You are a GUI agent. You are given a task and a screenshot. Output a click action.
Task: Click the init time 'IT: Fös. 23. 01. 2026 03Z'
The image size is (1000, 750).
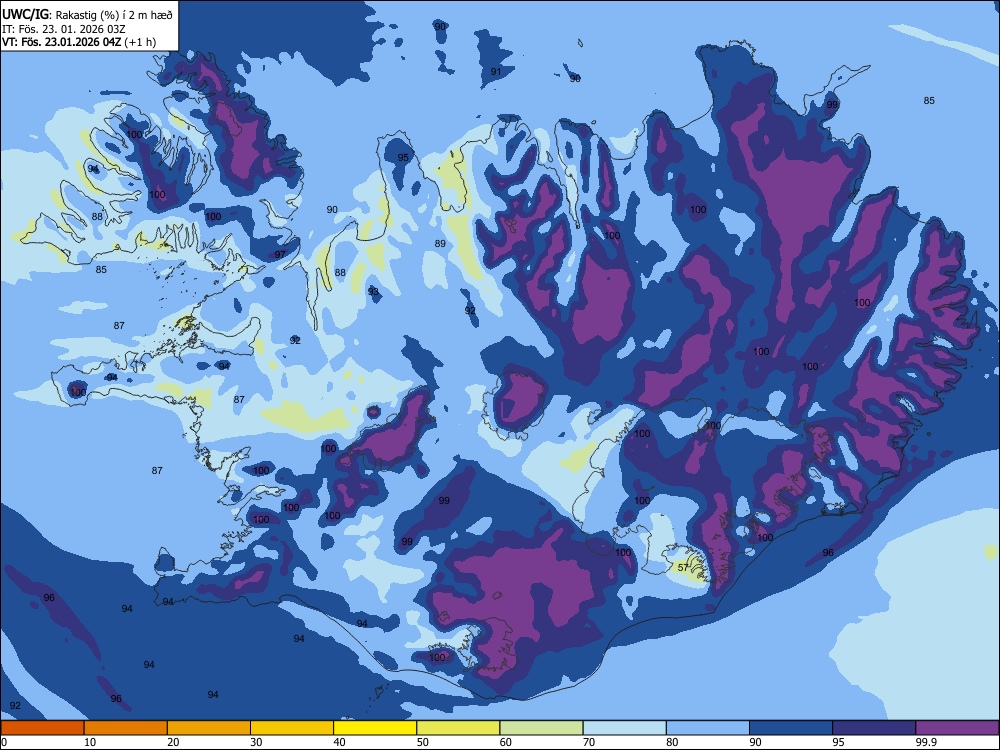(64, 29)
